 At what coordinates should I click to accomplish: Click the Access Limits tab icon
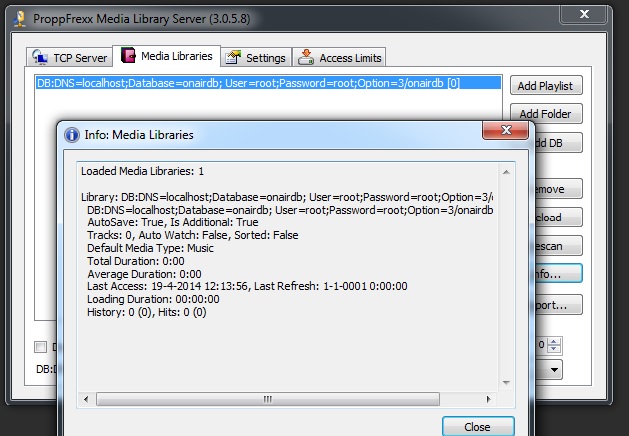pos(306,57)
